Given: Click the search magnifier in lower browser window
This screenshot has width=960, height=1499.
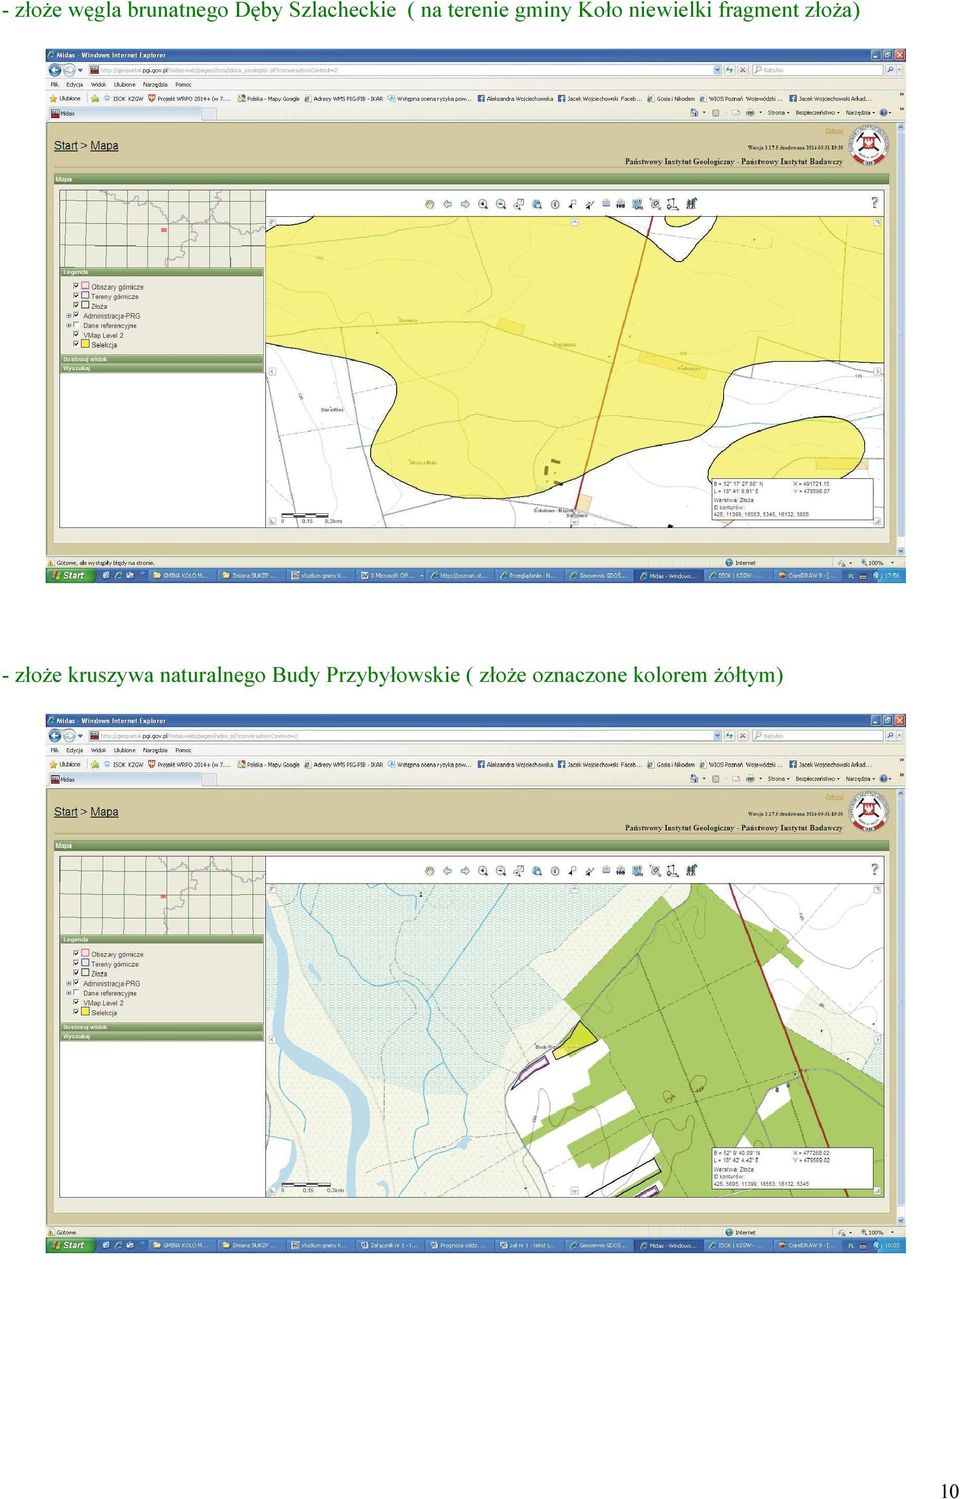Looking at the screenshot, I should (x=890, y=736).
